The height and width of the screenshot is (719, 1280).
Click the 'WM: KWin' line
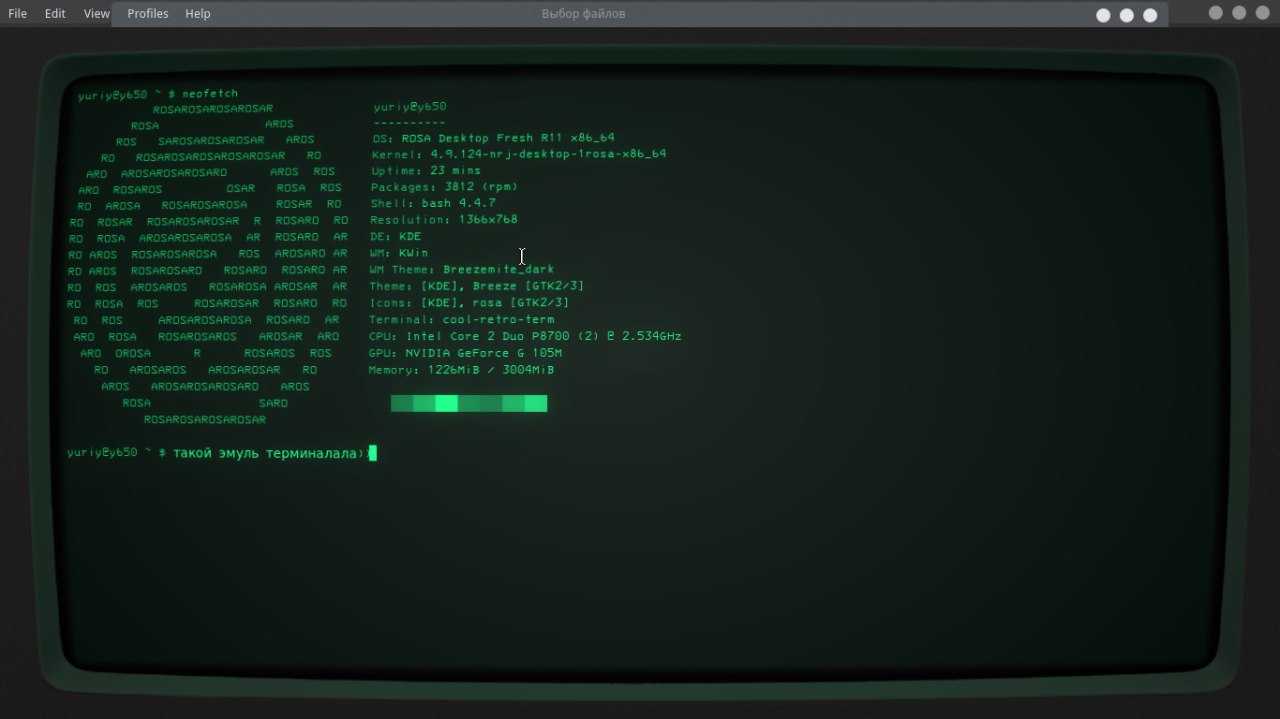(x=399, y=253)
